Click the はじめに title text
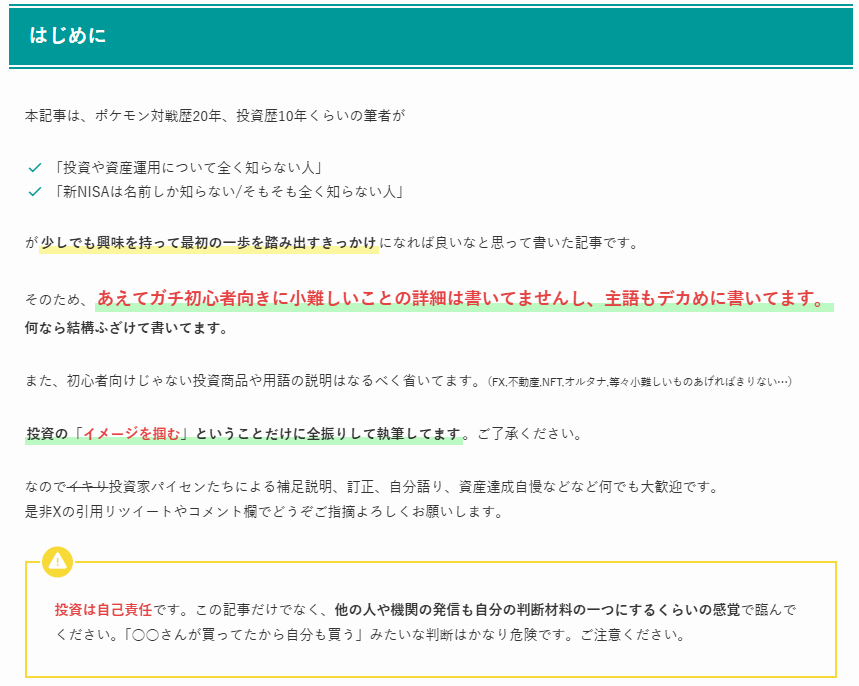Image resolution: width=859 pixels, height=686 pixels. (66, 33)
